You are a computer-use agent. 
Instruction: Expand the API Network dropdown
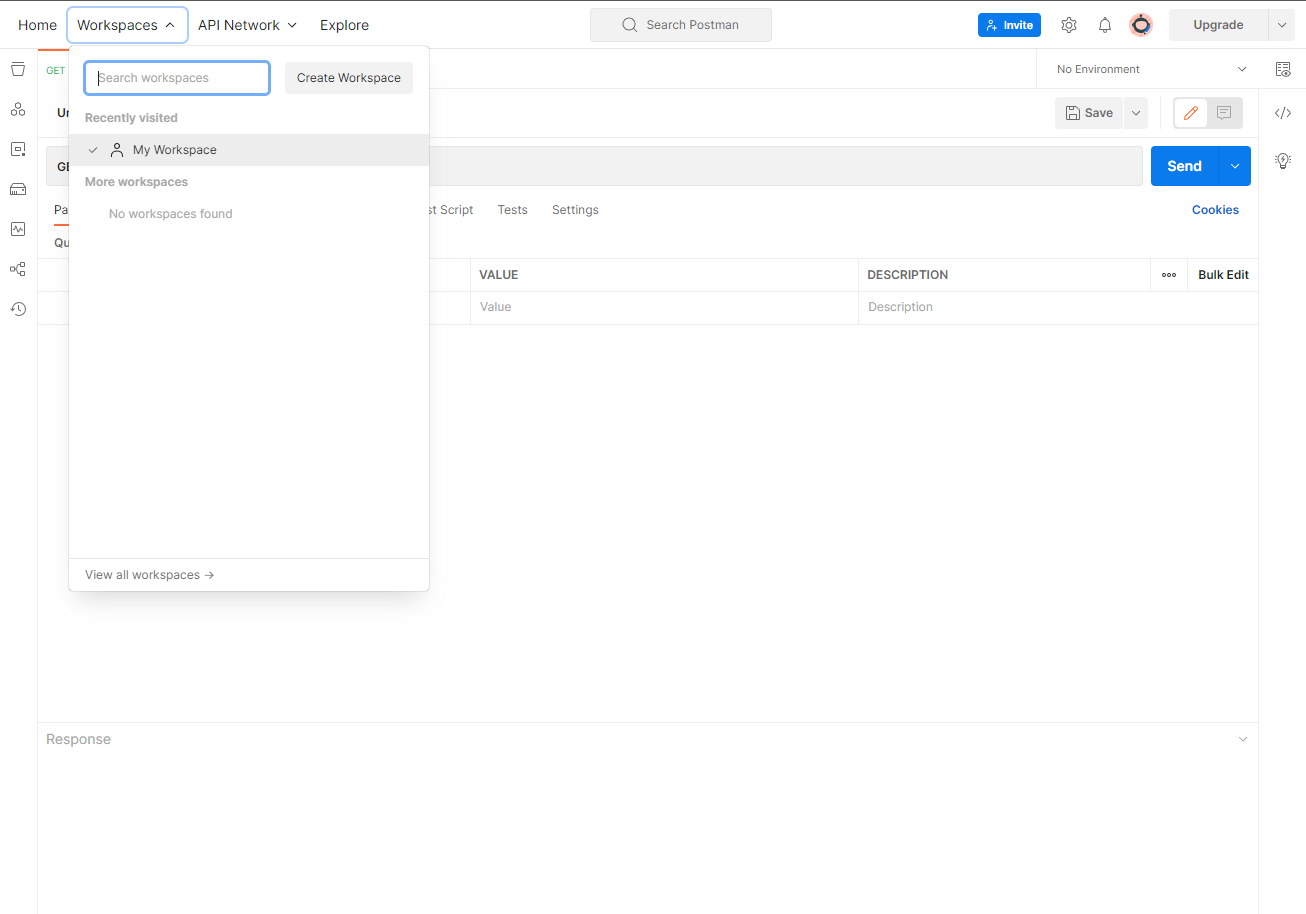click(x=247, y=25)
